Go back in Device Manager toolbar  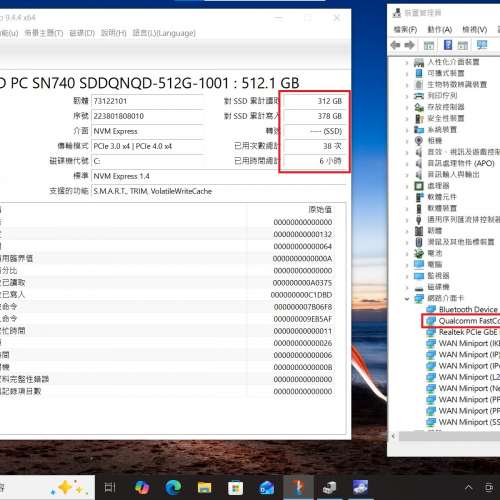(x=395, y=45)
